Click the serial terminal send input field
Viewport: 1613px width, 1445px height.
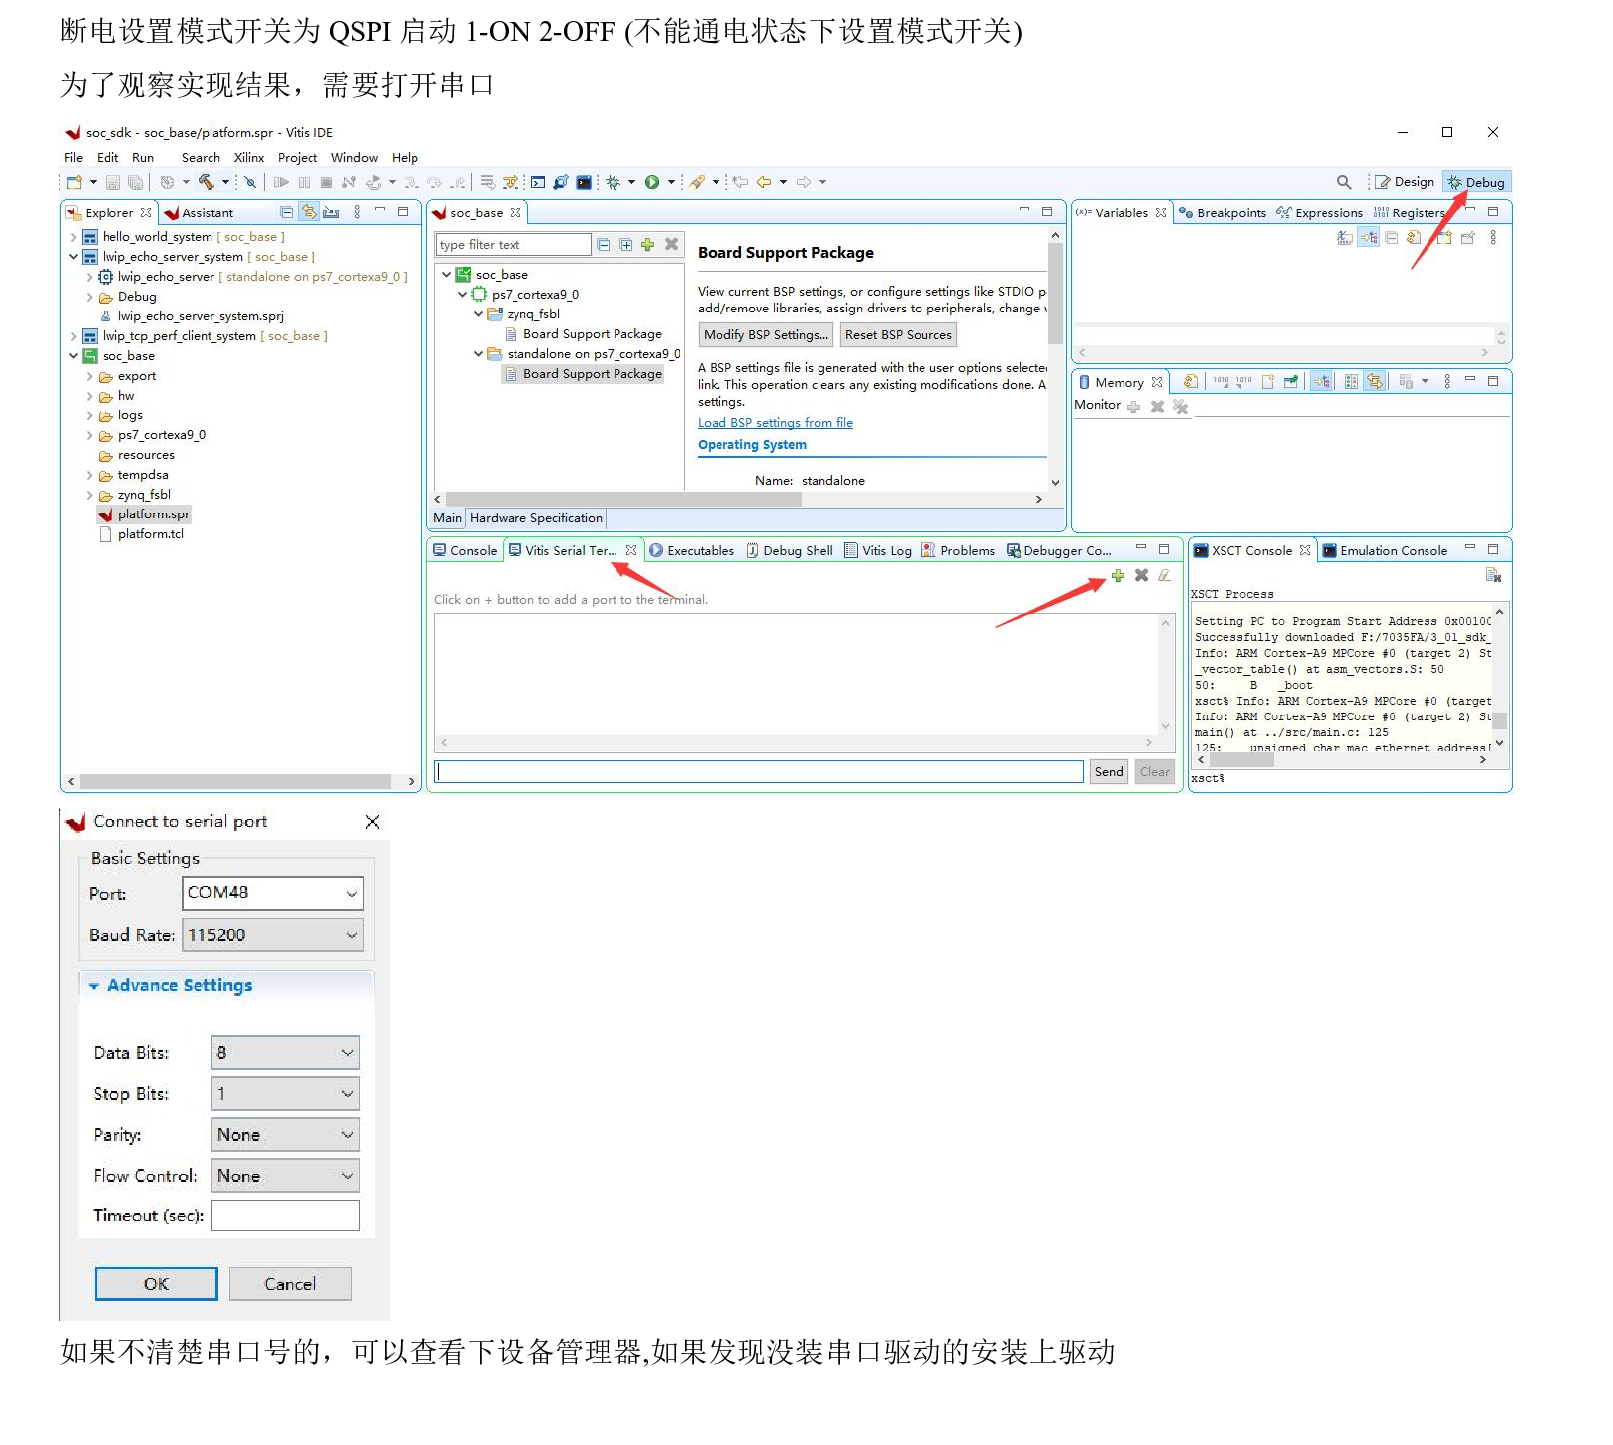point(759,772)
